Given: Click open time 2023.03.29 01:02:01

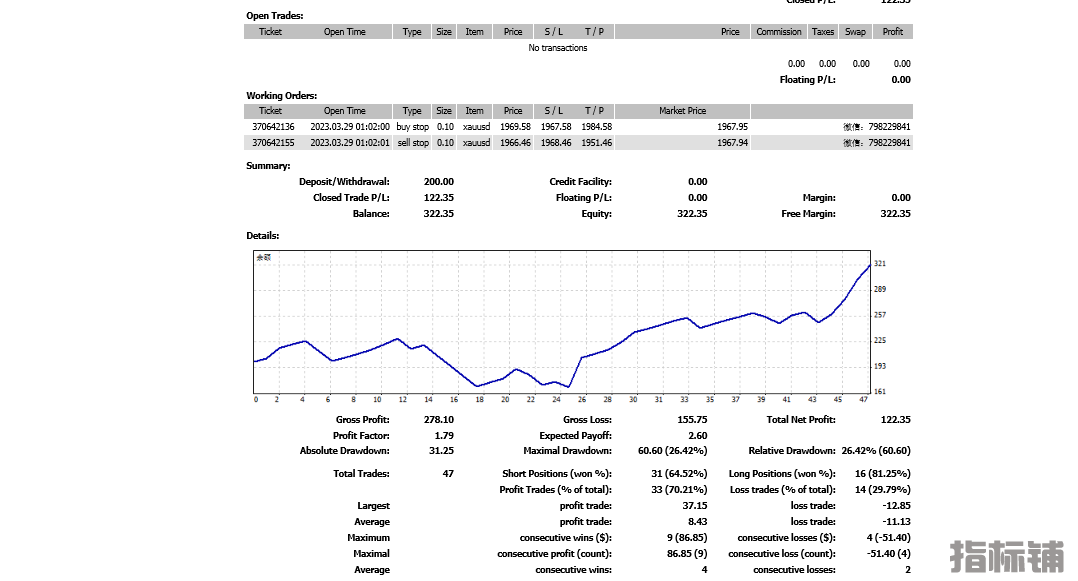Looking at the screenshot, I should (350, 142).
